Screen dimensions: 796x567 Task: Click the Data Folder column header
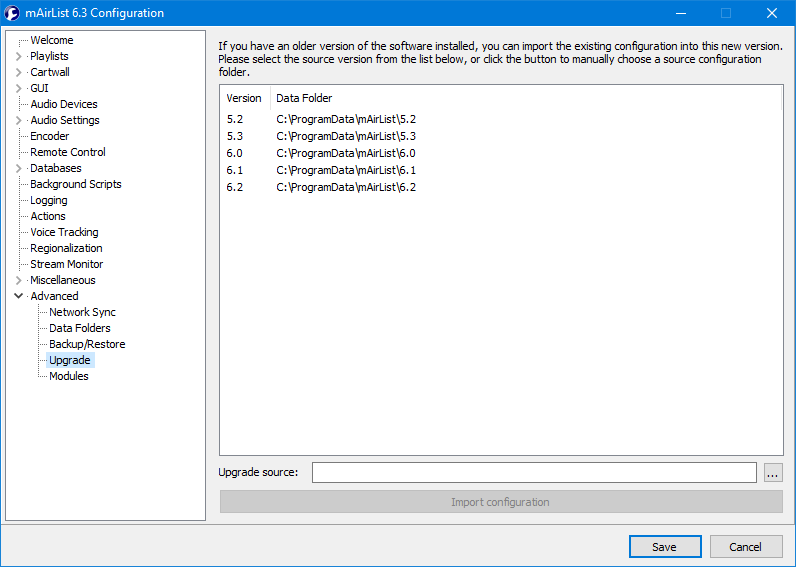[x=304, y=98]
